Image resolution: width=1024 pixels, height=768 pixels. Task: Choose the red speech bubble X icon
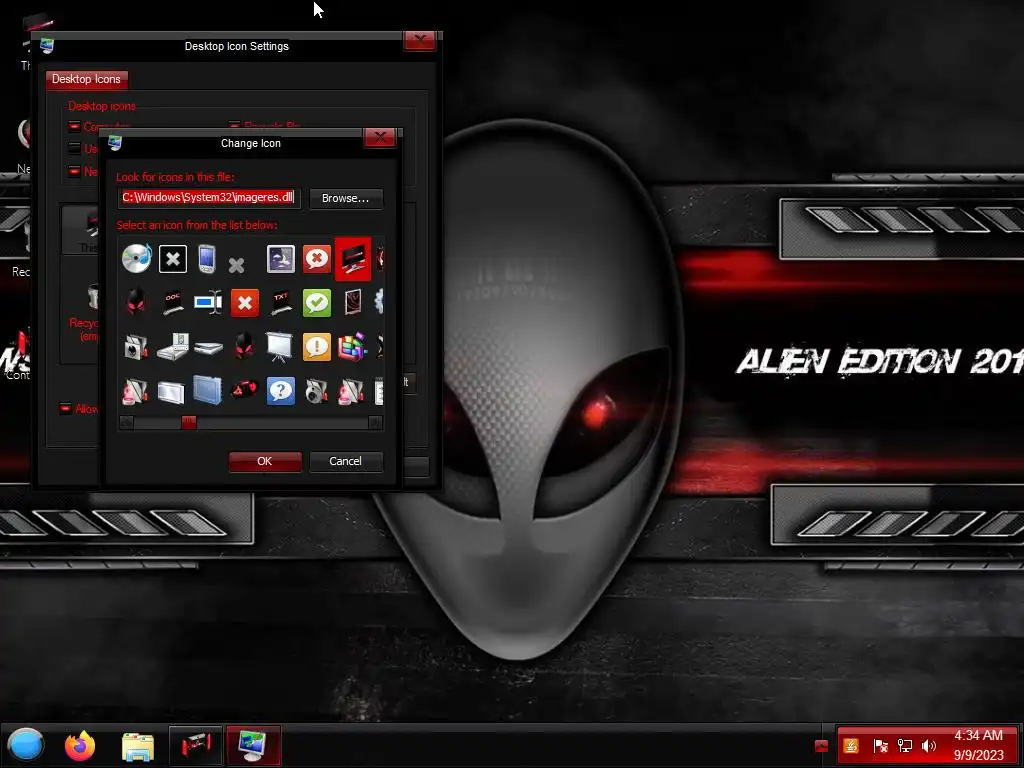317,259
